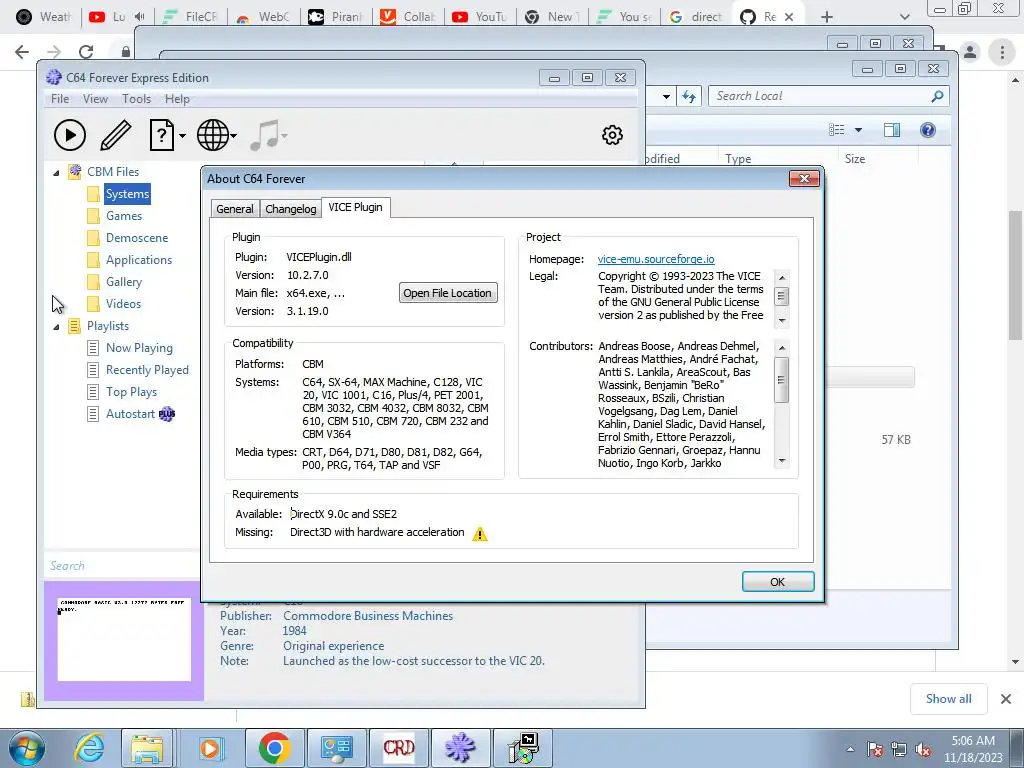
Task: Collapse the CBM Files tree node
Action: pyautogui.click(x=56, y=172)
